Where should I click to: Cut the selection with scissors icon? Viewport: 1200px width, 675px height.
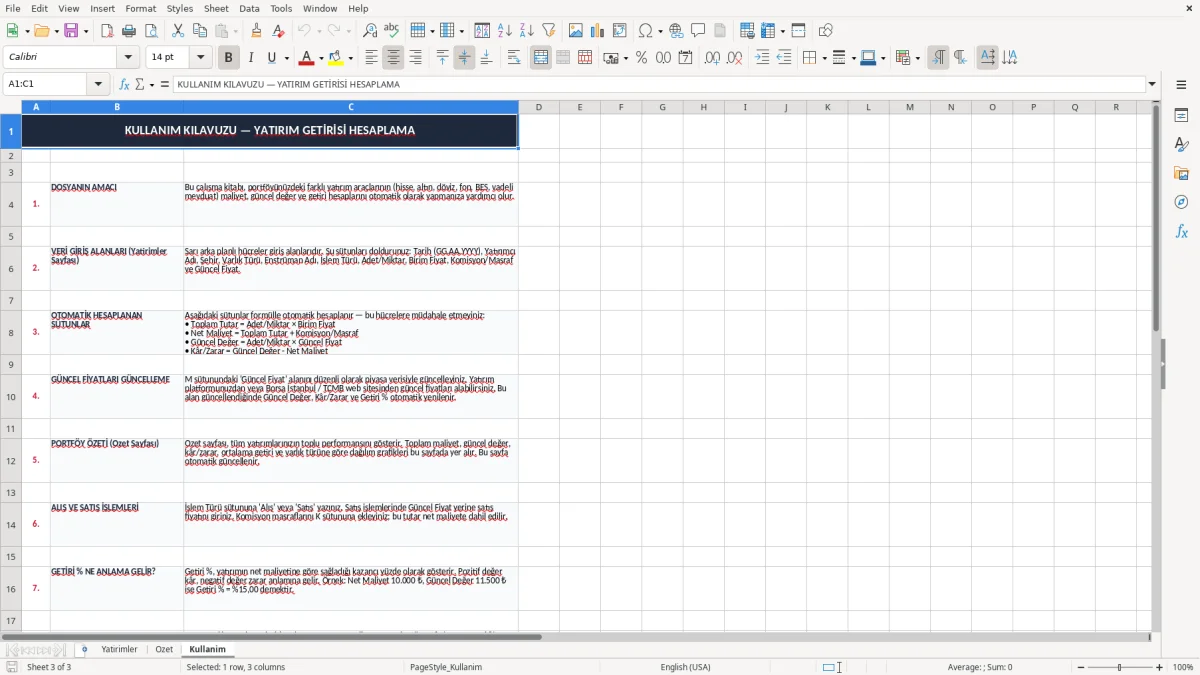[178, 31]
